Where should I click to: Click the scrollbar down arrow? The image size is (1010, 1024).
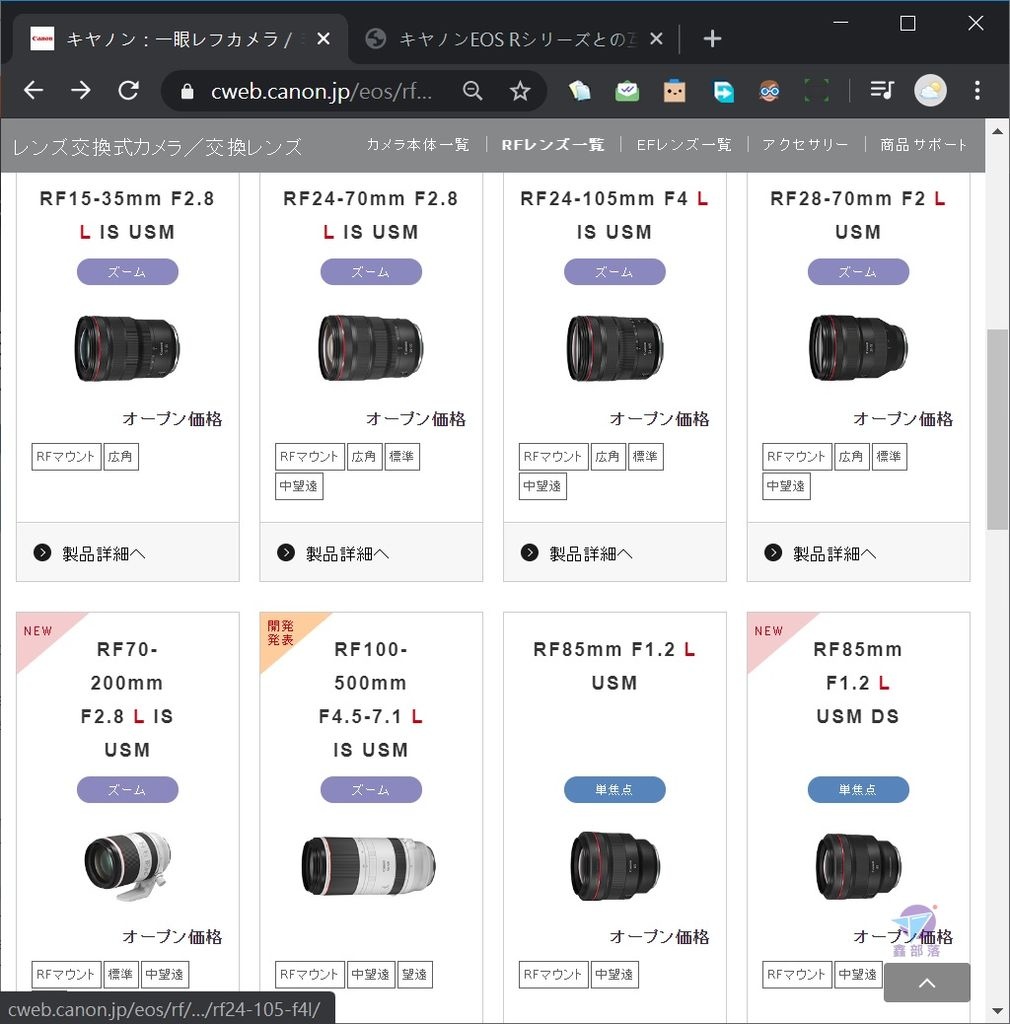click(997, 1012)
